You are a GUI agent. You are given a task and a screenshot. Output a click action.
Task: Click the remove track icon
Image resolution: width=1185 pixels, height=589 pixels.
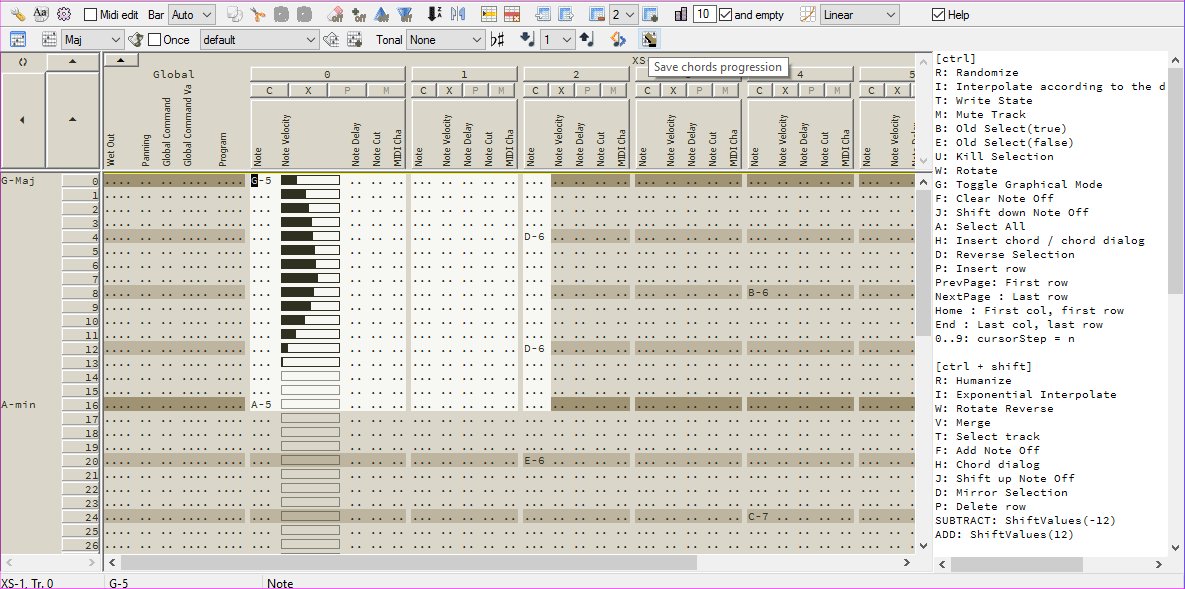pos(597,14)
